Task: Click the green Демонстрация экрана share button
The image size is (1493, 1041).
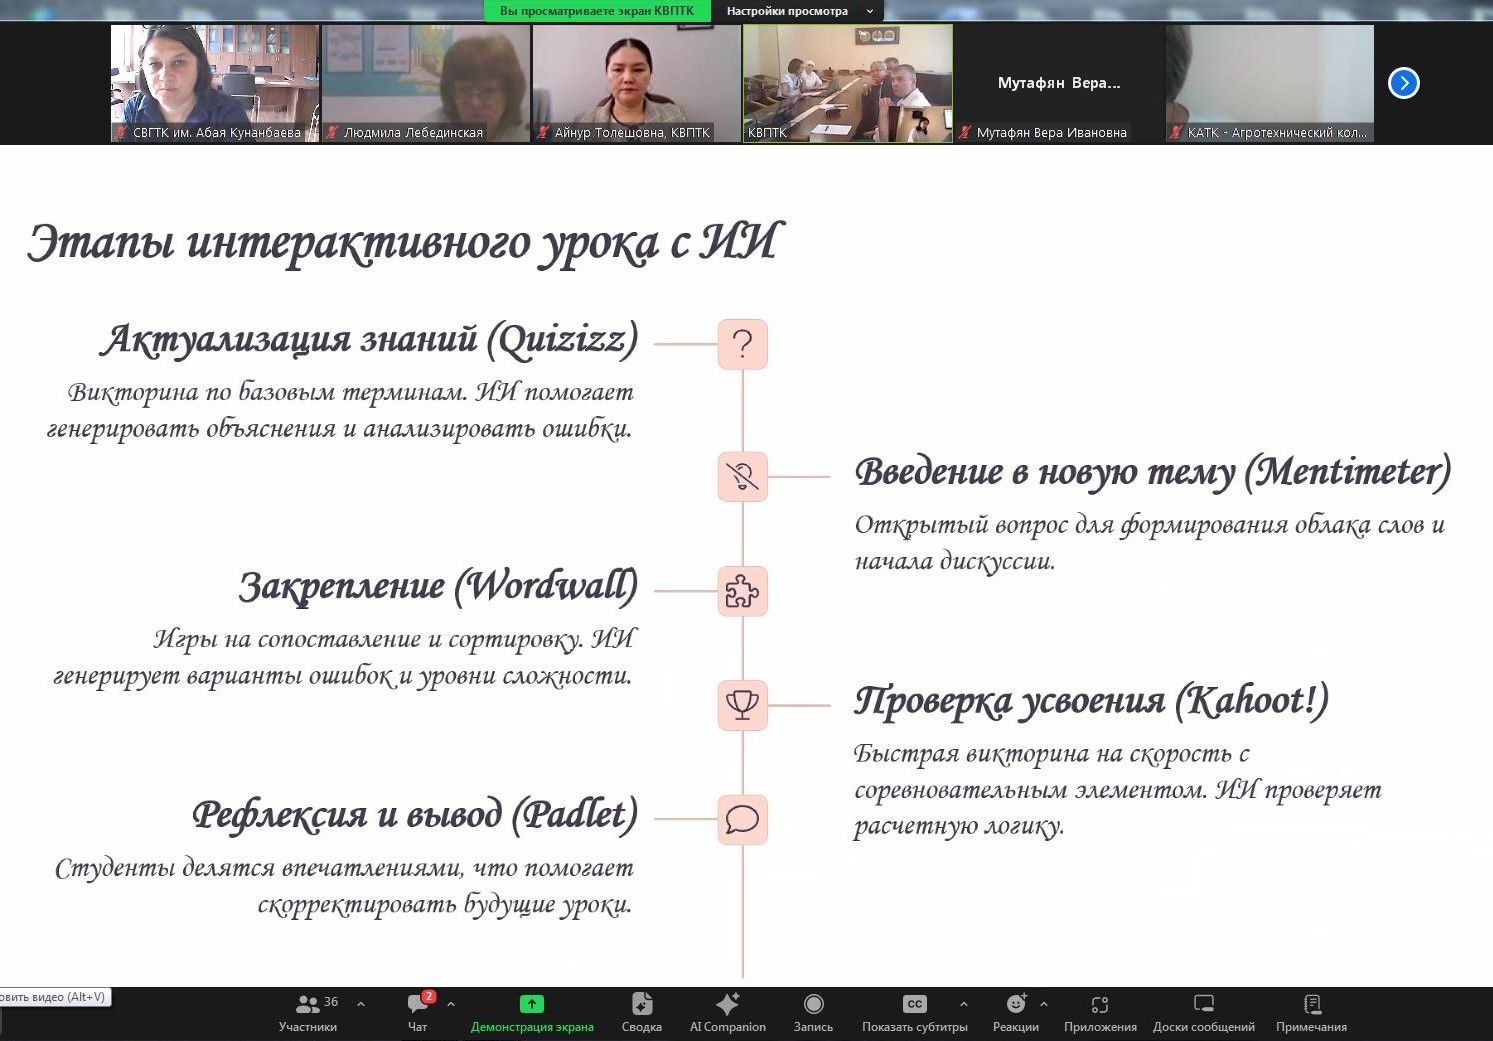Action: click(x=532, y=1011)
